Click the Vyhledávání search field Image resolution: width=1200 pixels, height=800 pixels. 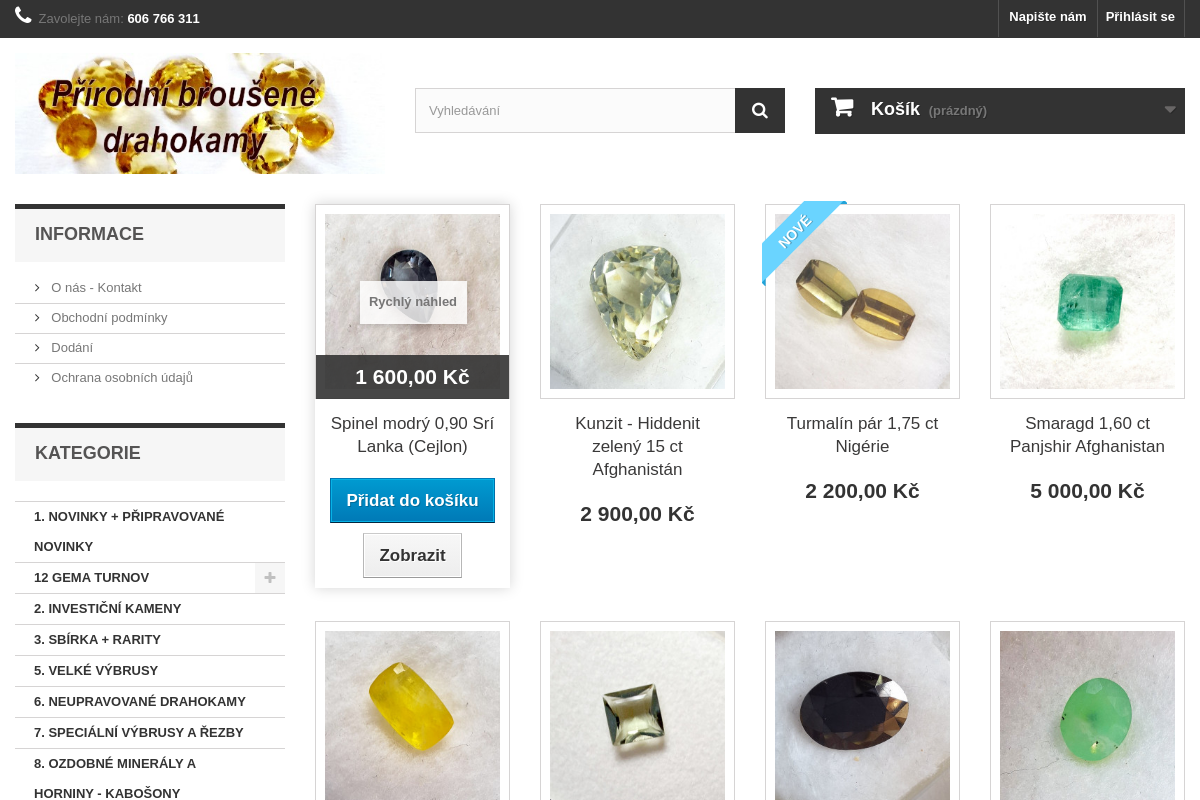(575, 110)
